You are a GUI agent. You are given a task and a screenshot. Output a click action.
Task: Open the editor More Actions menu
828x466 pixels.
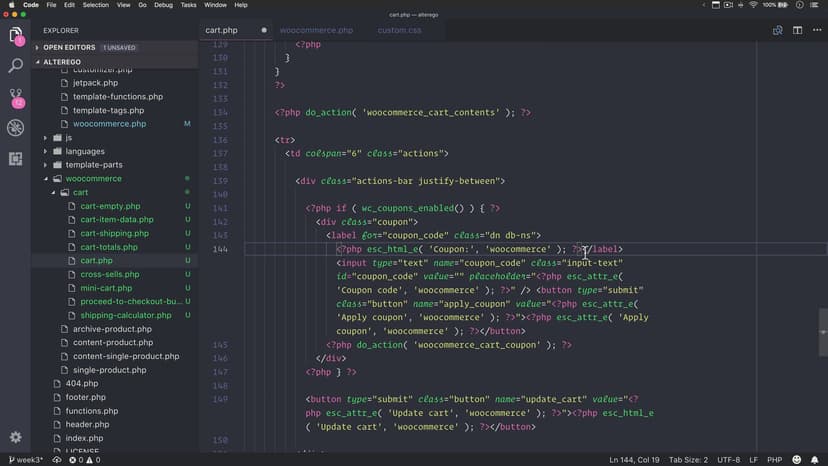coord(815,30)
